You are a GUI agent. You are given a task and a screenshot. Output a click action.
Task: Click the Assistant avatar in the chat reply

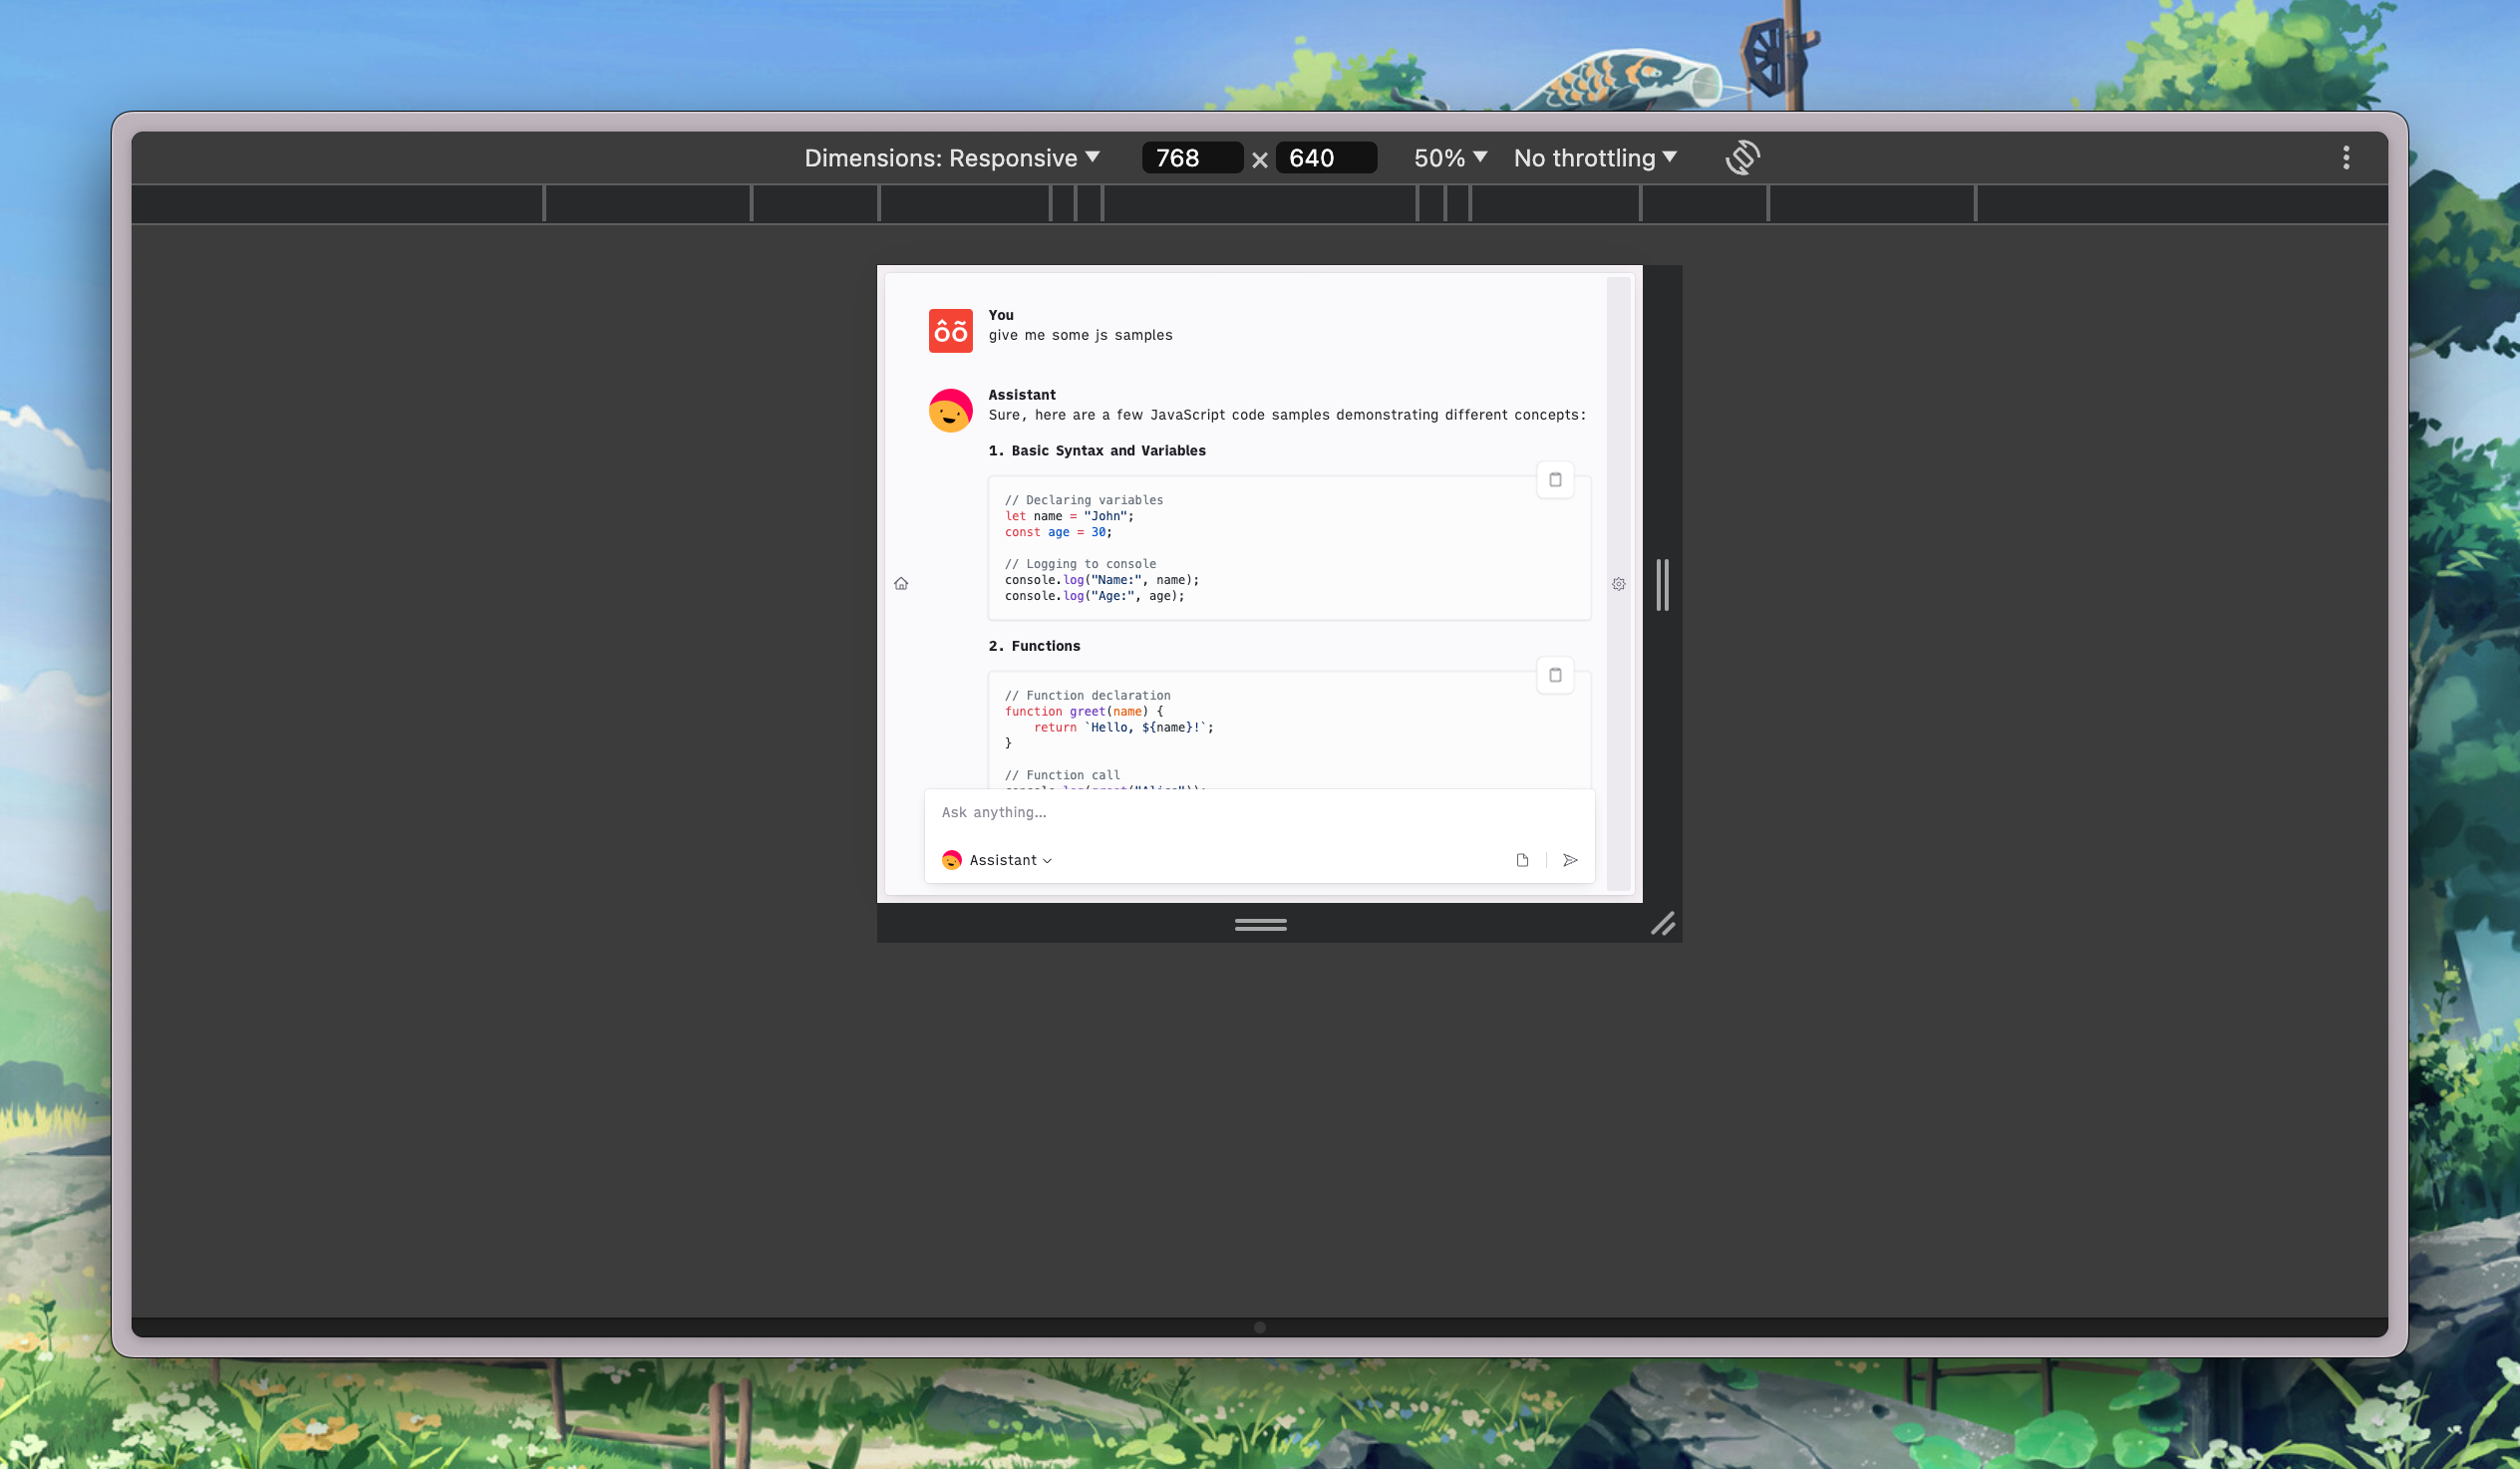tap(950, 411)
